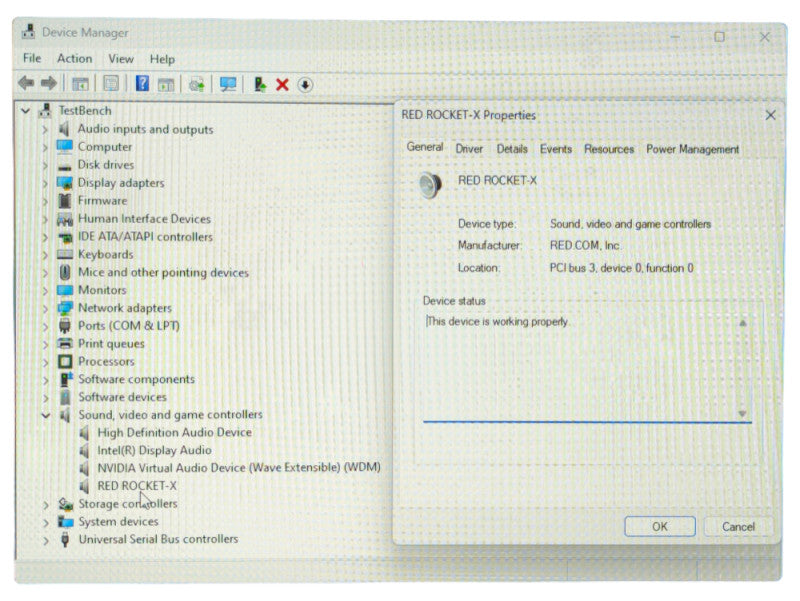Expand Human Interface Devices category

[45, 219]
